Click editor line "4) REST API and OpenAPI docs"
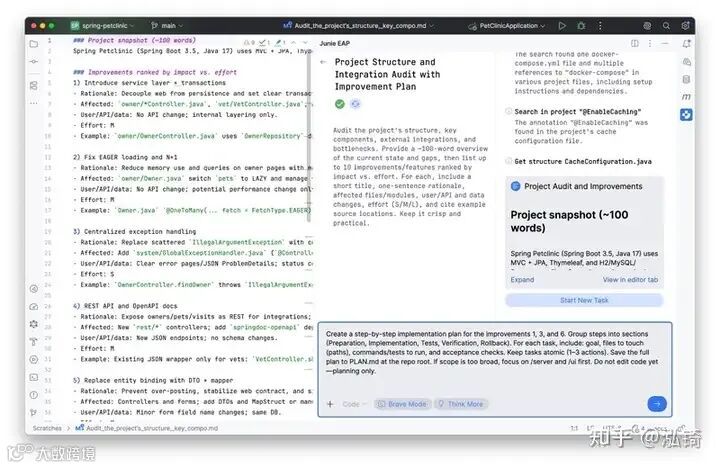This screenshot has height=468, width=720. pyautogui.click(x=125, y=306)
